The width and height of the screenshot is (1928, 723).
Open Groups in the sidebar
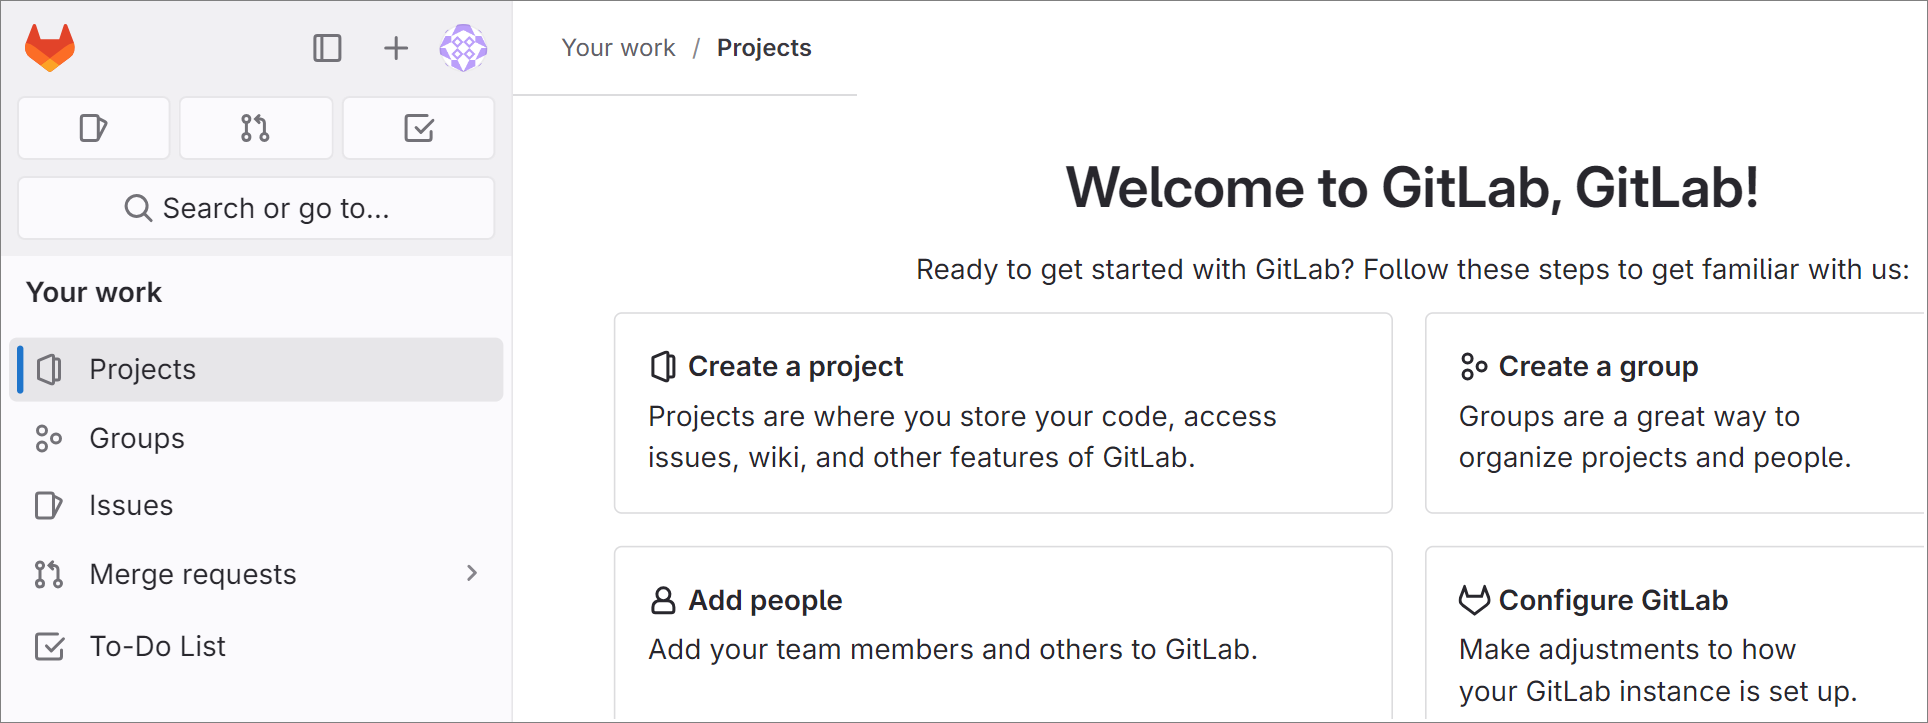[256, 438]
